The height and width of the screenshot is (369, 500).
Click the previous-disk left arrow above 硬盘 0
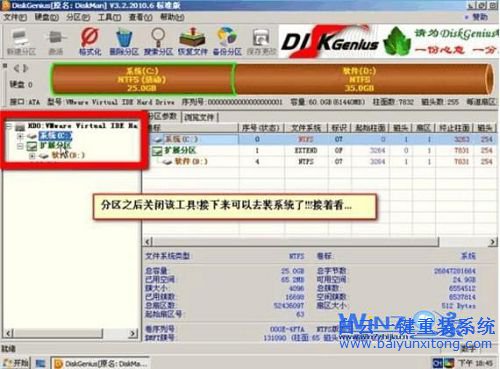(x=16, y=68)
